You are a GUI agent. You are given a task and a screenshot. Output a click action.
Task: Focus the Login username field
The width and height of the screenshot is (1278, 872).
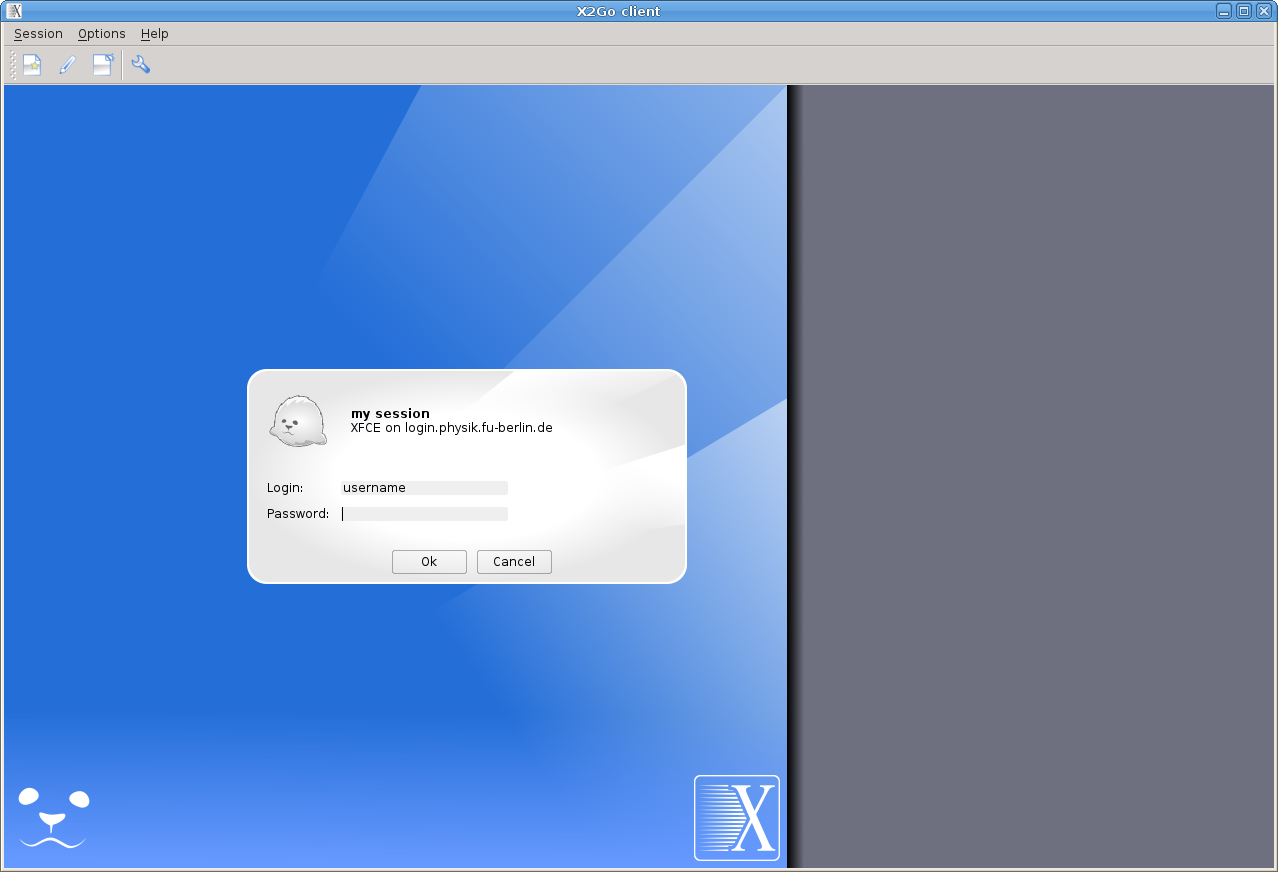point(424,488)
